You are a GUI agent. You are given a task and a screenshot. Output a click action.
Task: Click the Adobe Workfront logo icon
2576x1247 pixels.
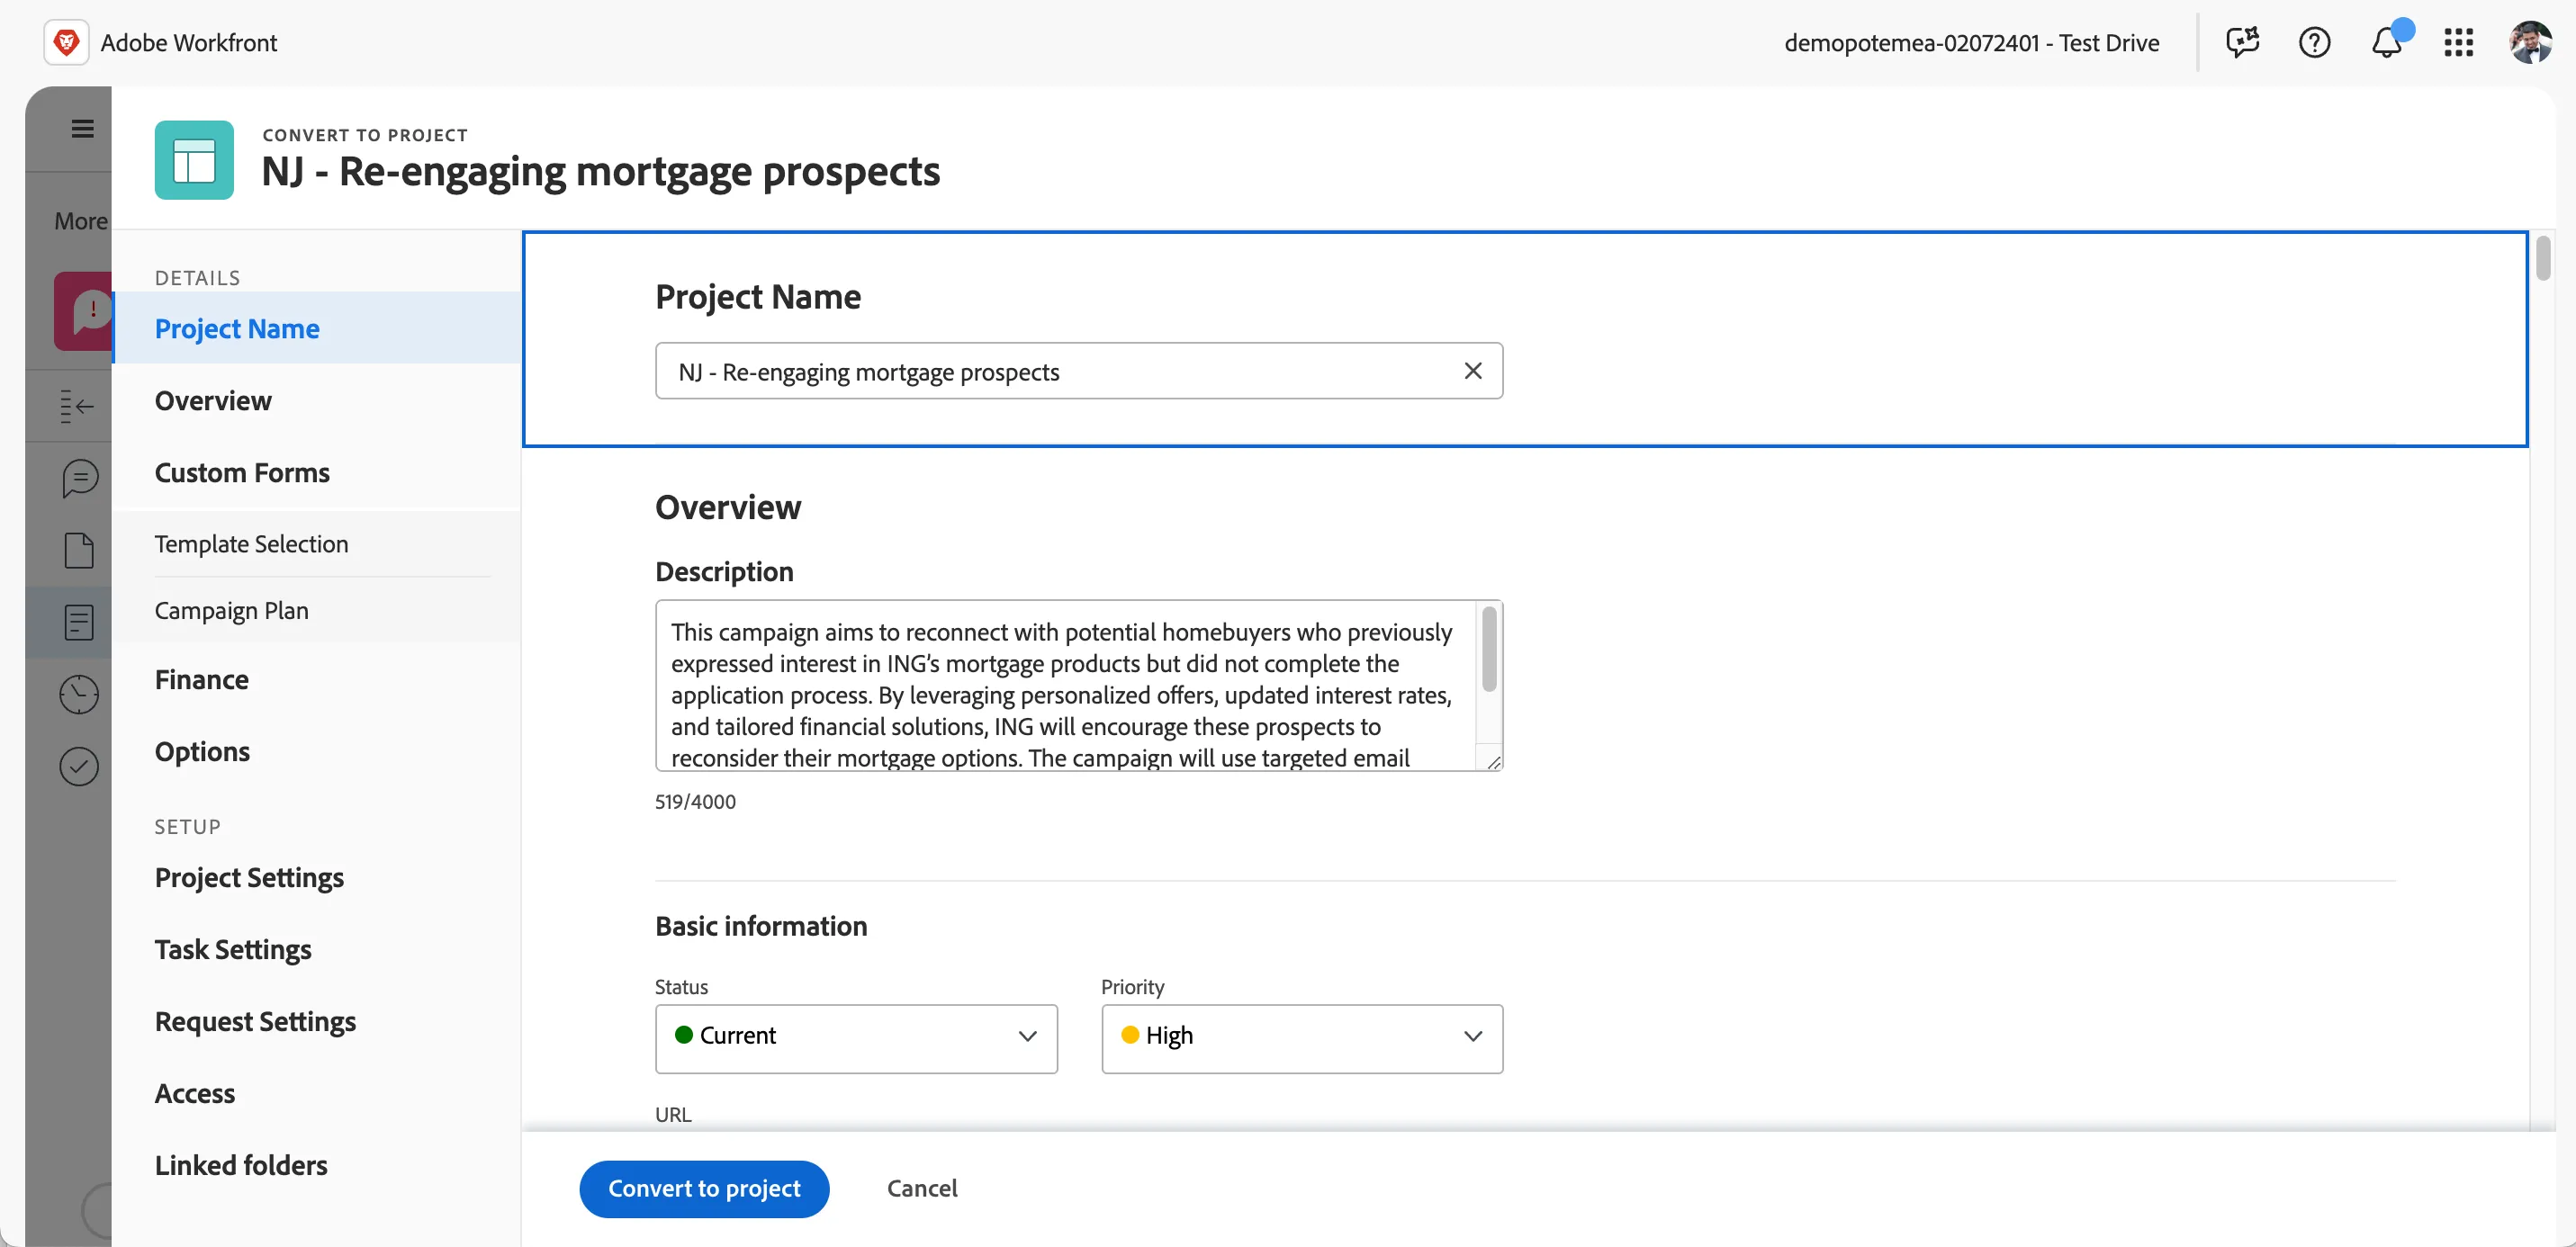pos(66,42)
